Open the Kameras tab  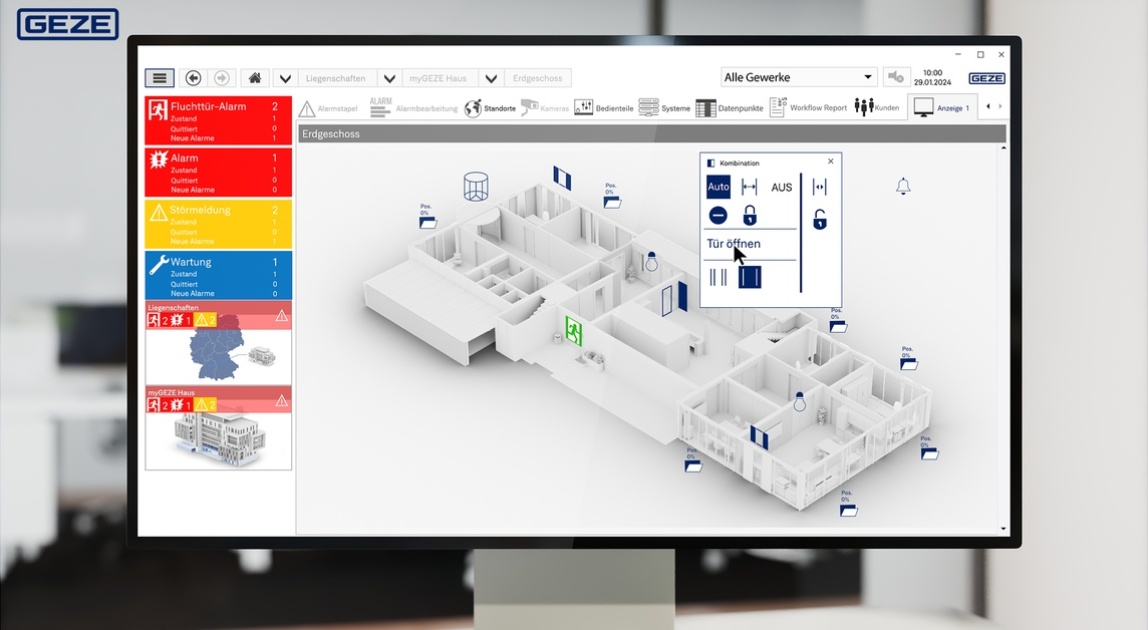coord(545,108)
